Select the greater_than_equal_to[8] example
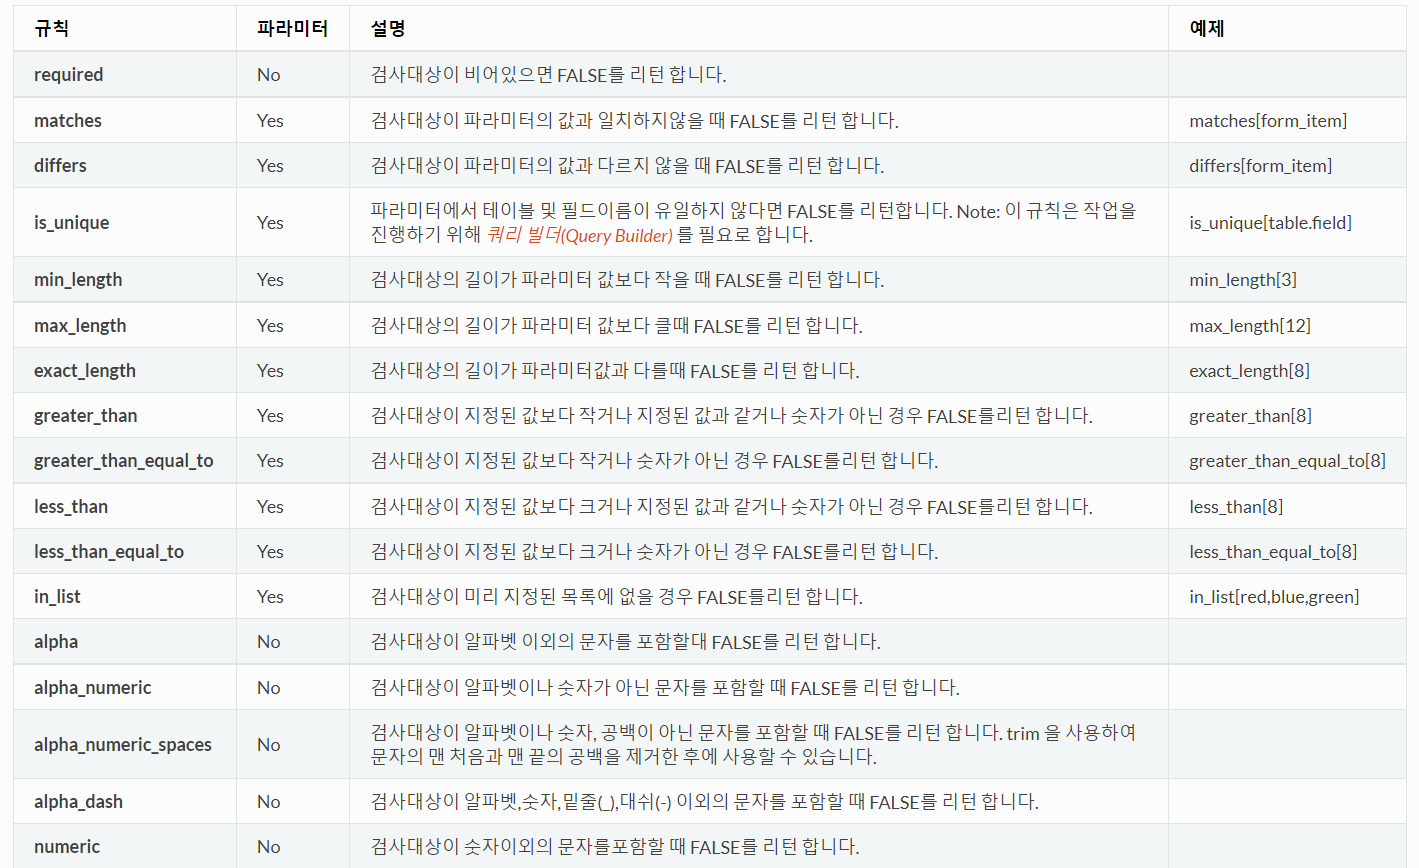The width and height of the screenshot is (1419, 868). click(x=1287, y=461)
